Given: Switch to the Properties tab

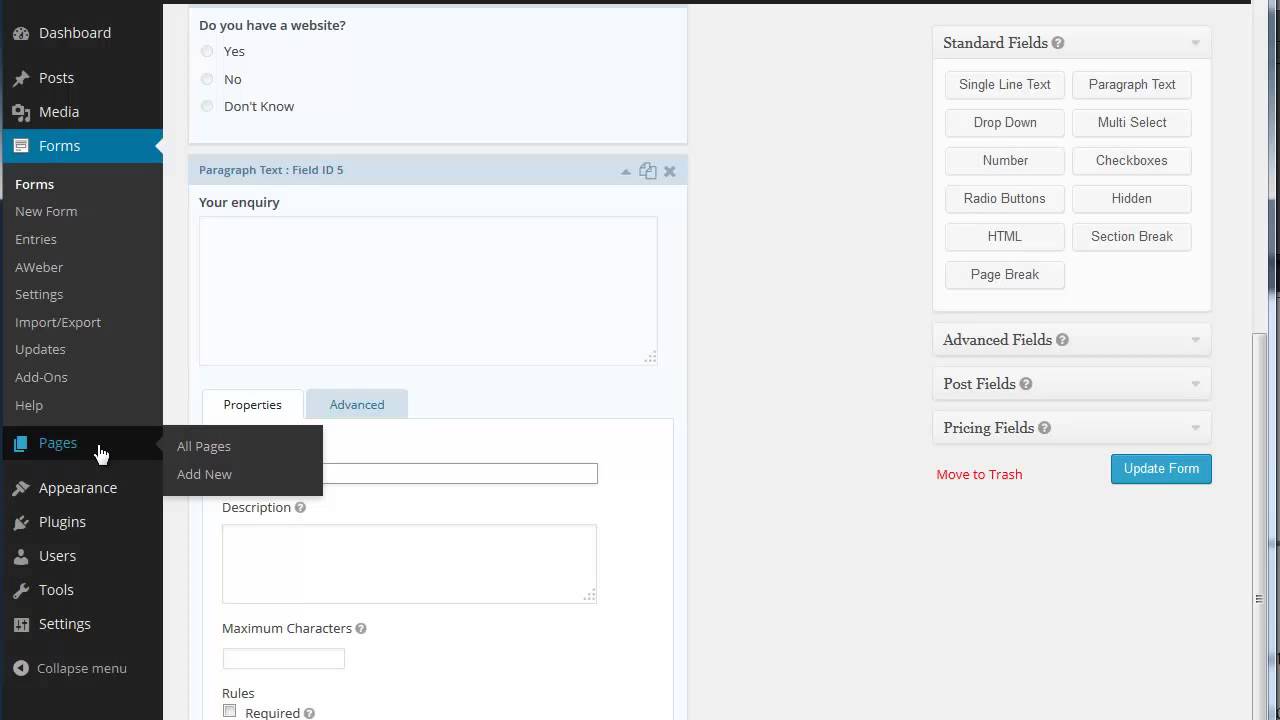Looking at the screenshot, I should click(x=253, y=405).
